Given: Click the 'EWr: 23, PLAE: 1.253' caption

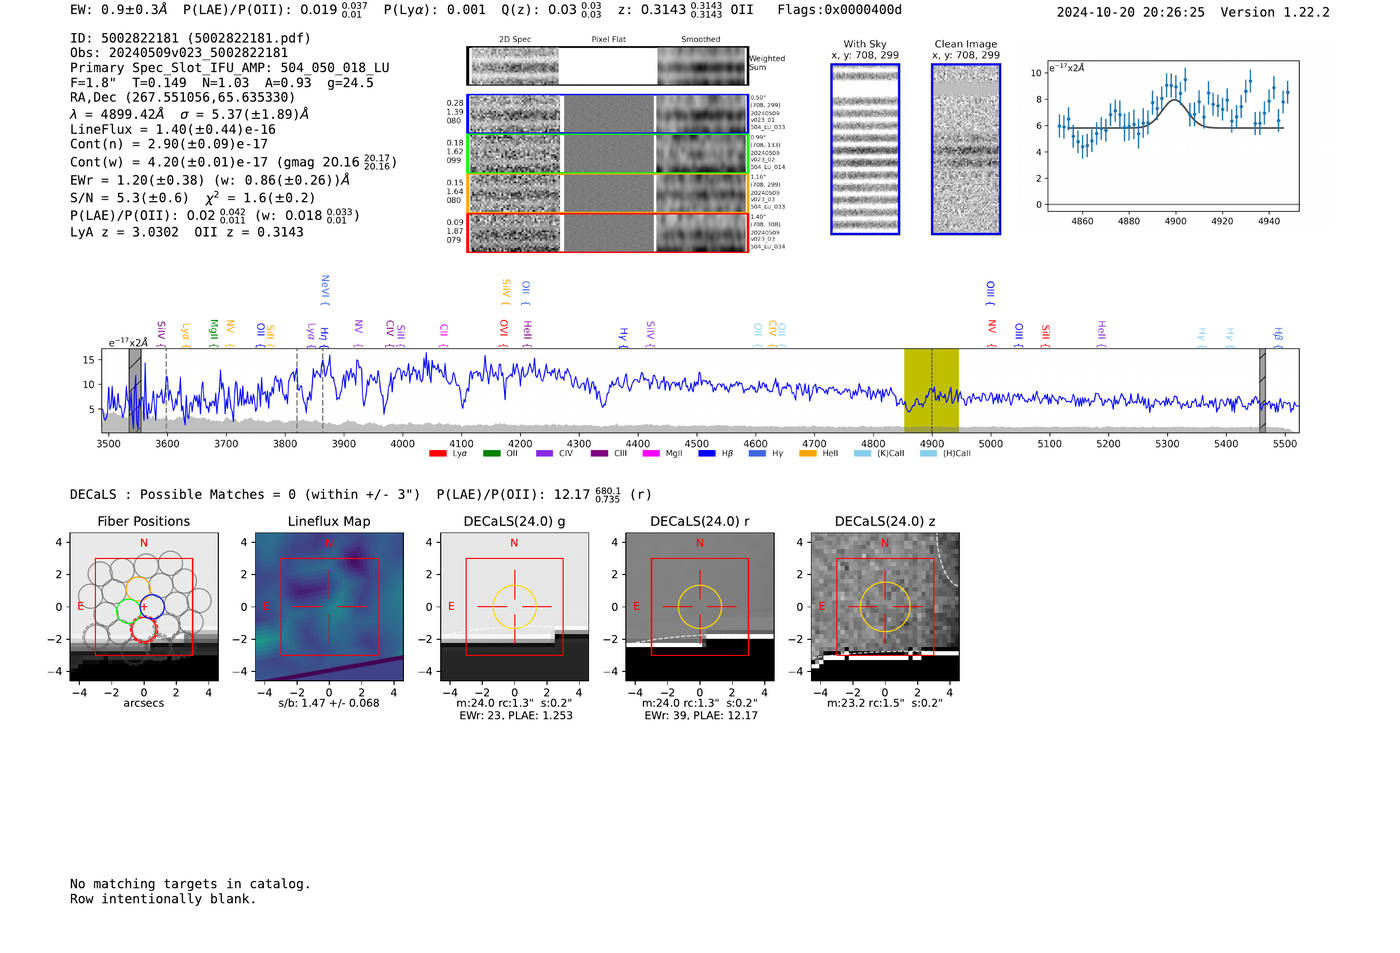Looking at the screenshot, I should pos(516,716).
